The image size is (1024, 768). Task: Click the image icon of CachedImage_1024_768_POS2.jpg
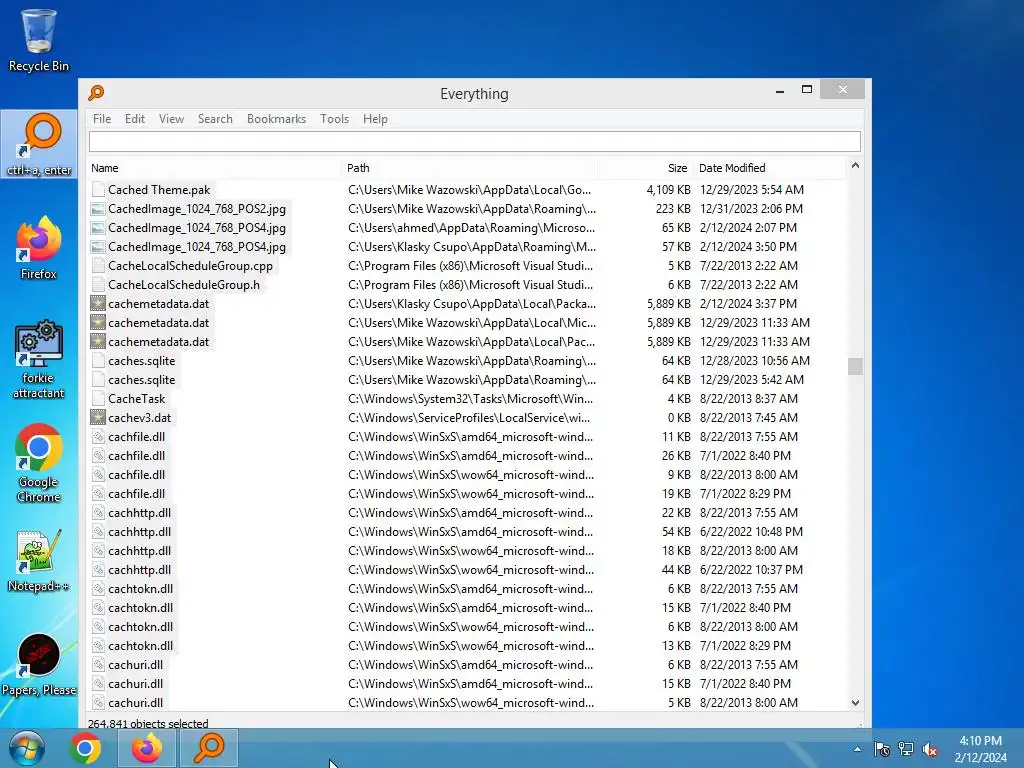click(98, 209)
